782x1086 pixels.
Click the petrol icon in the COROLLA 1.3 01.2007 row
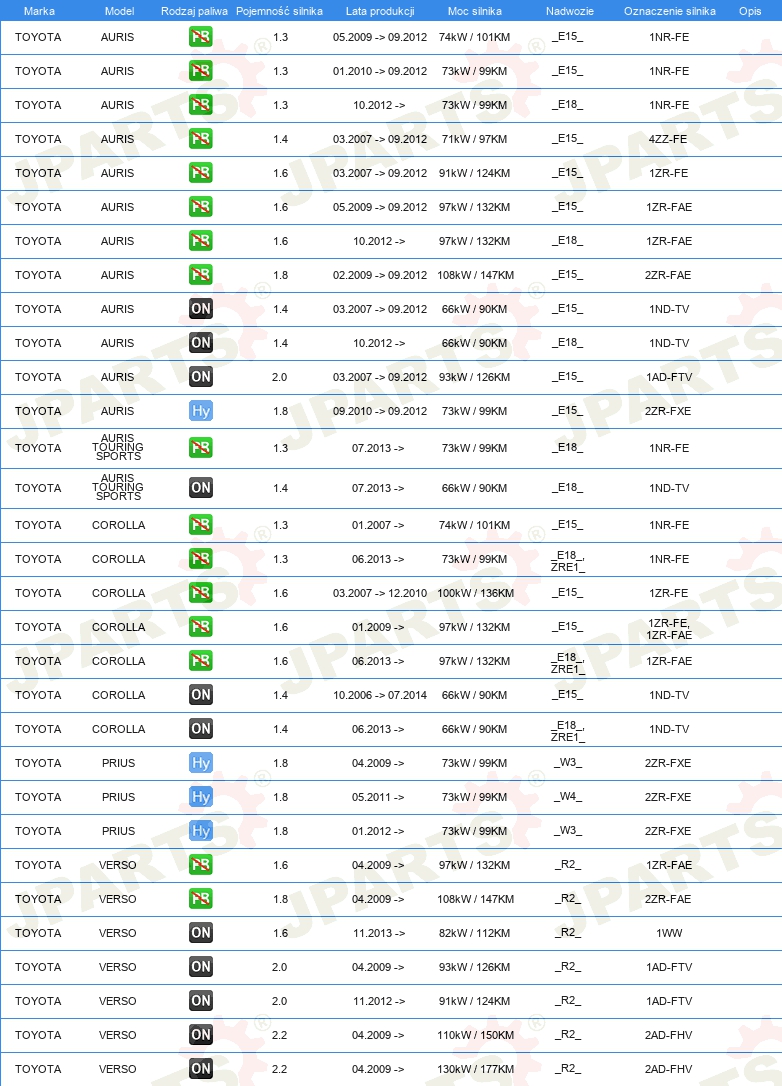coord(200,524)
